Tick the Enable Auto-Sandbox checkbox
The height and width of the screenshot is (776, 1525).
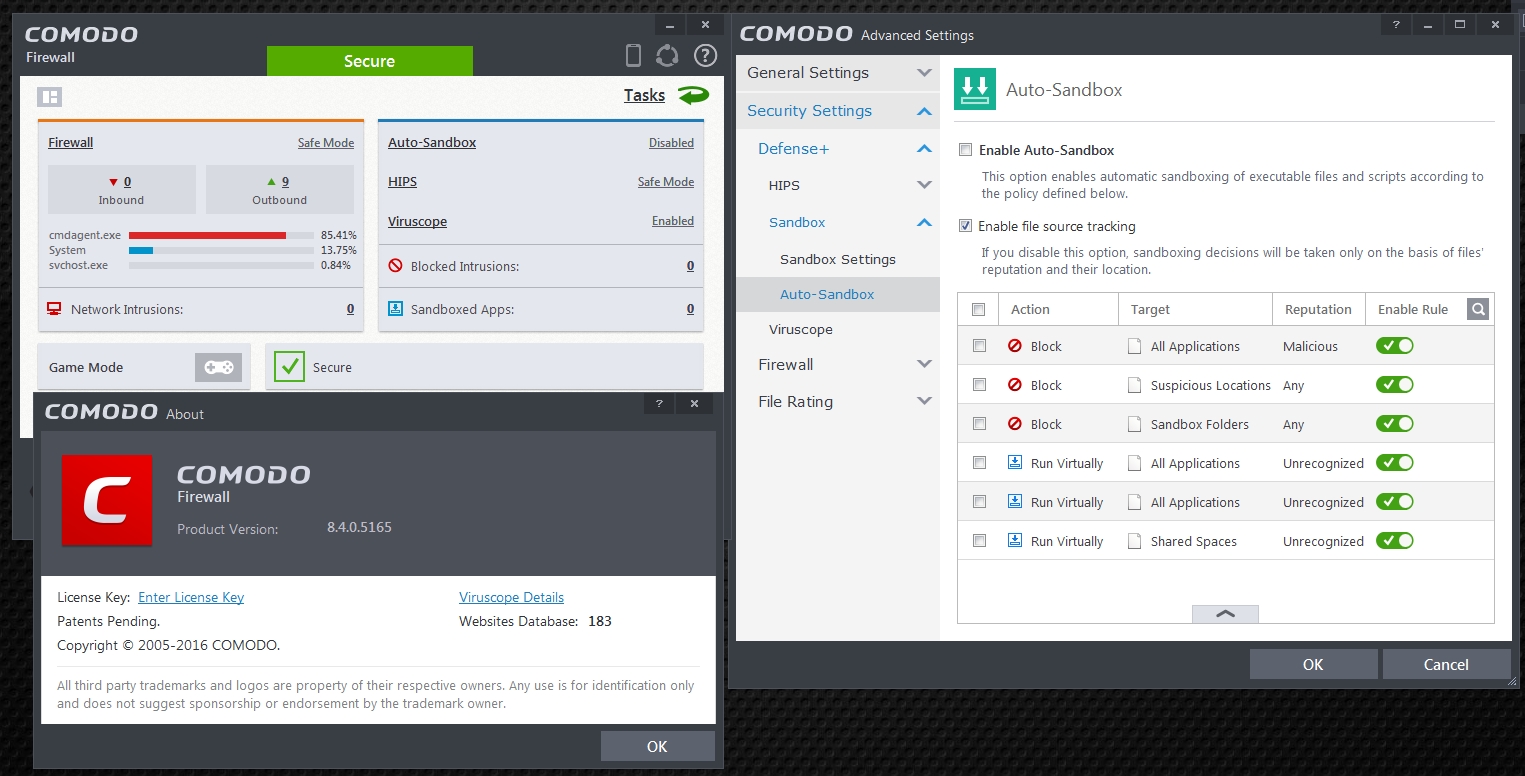(965, 150)
